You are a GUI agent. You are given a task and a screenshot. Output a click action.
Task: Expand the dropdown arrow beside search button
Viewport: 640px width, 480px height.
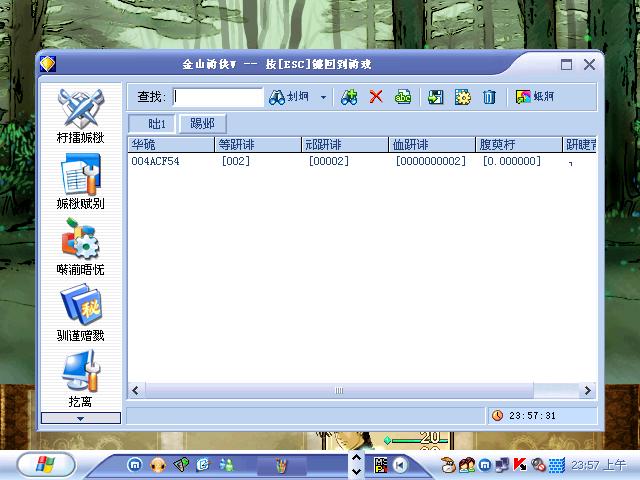point(323,98)
